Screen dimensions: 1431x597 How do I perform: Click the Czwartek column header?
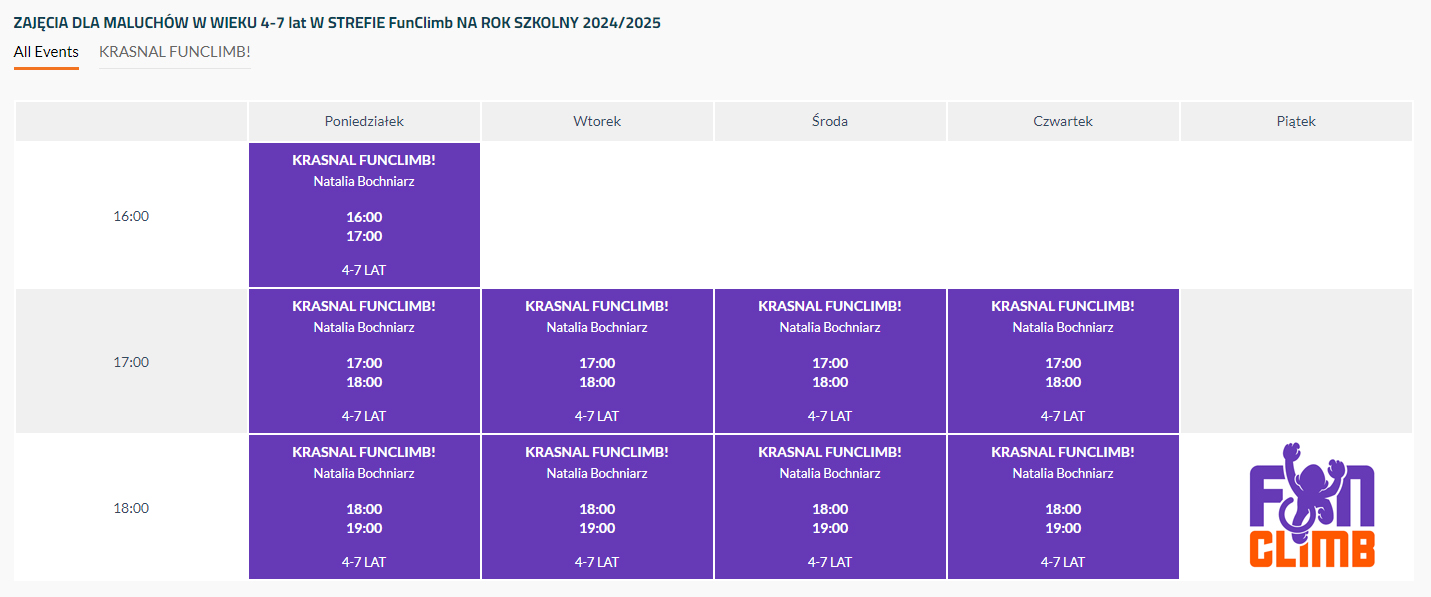[1063, 121]
